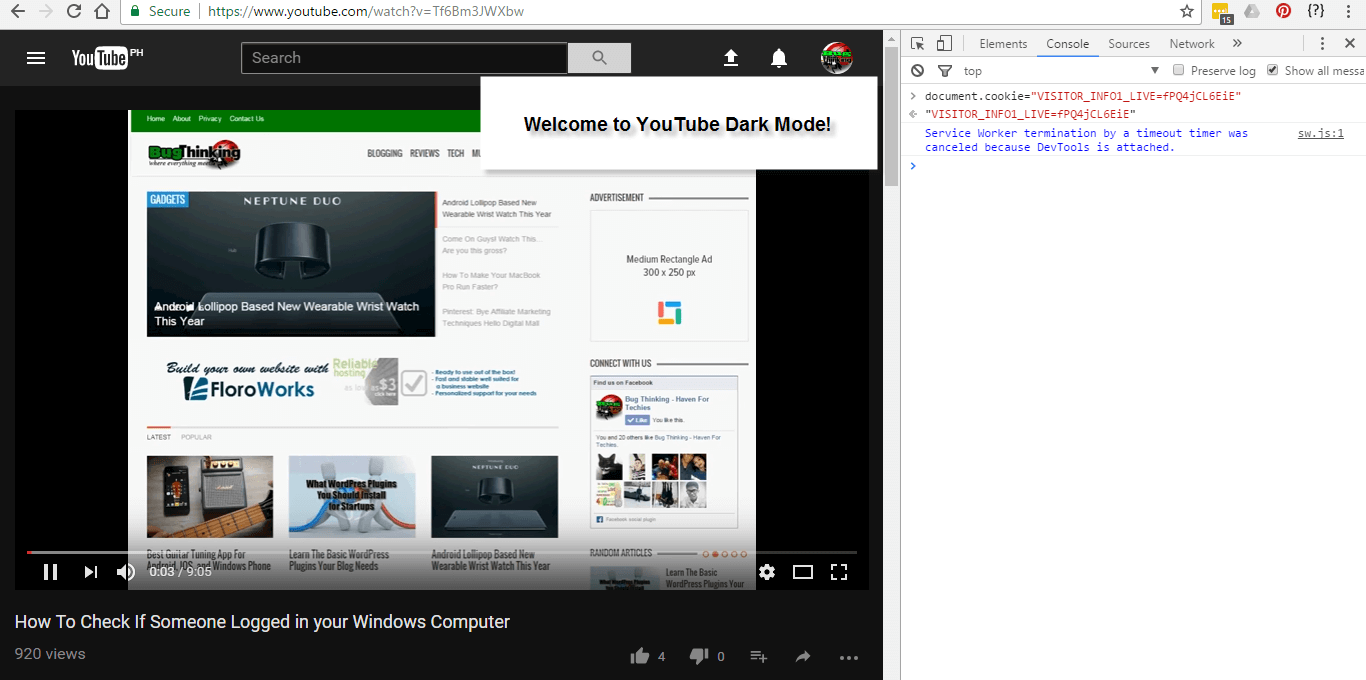Click the 920 views text
This screenshot has width=1366, height=680.
point(50,654)
